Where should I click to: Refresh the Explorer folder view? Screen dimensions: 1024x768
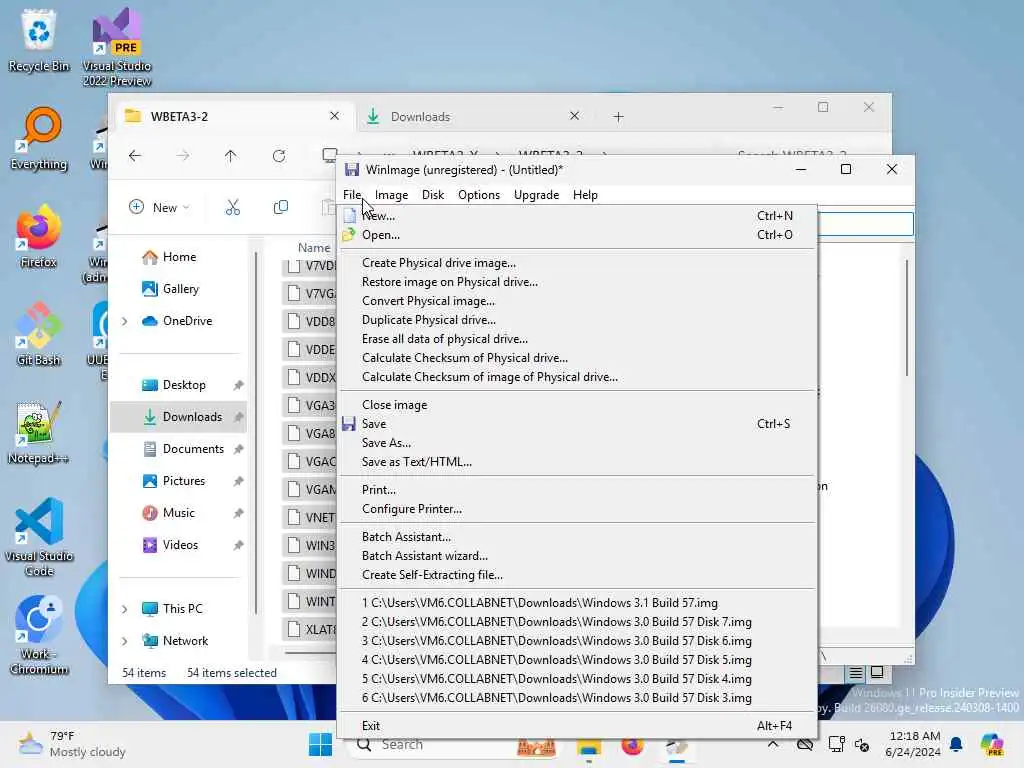[279, 155]
